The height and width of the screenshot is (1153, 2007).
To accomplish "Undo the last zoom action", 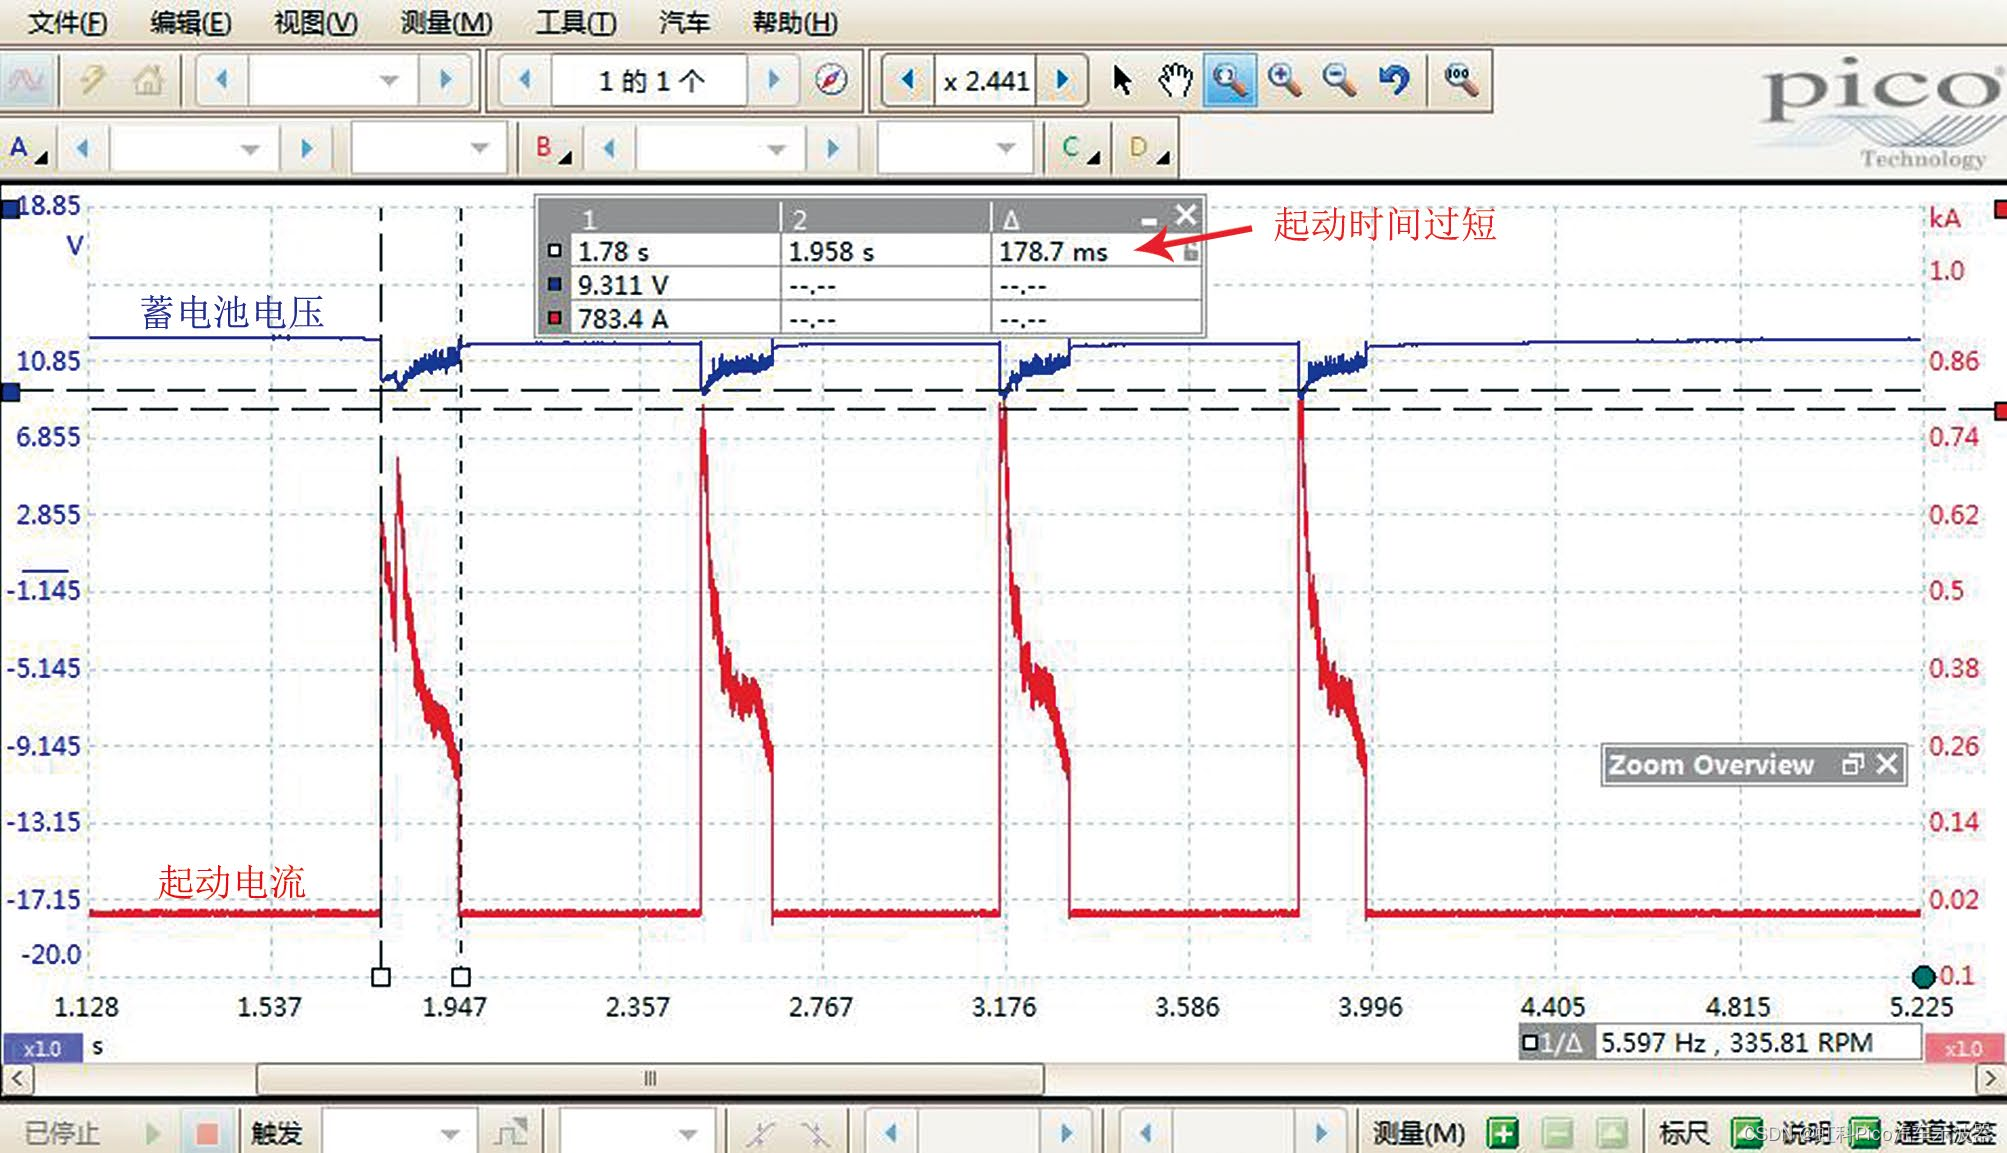I will click(1393, 80).
